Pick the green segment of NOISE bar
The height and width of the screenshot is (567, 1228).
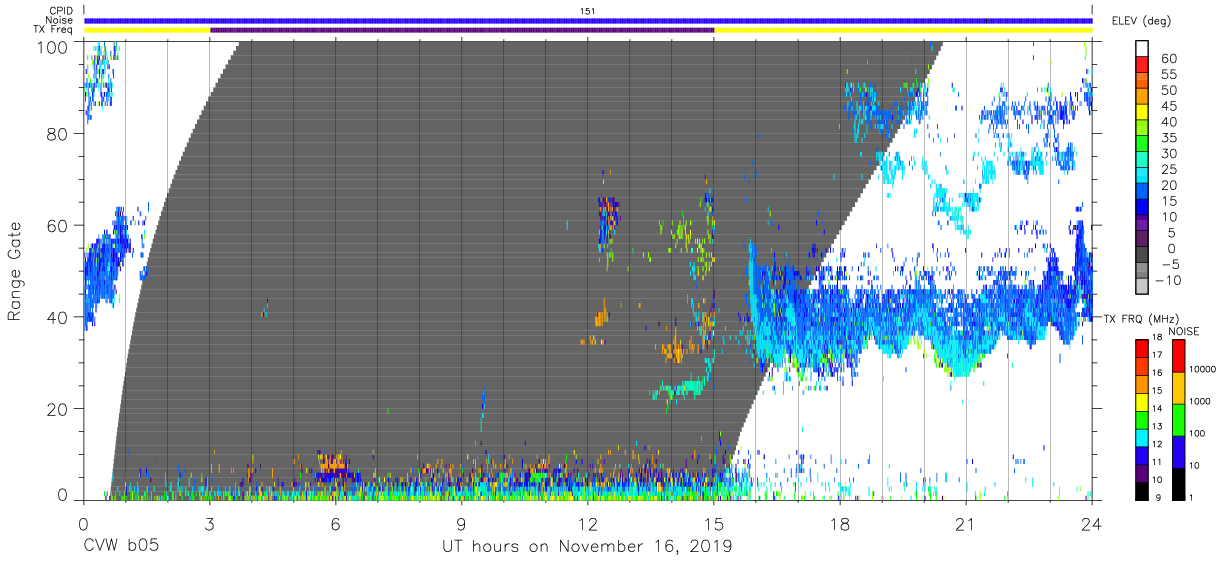click(1177, 420)
